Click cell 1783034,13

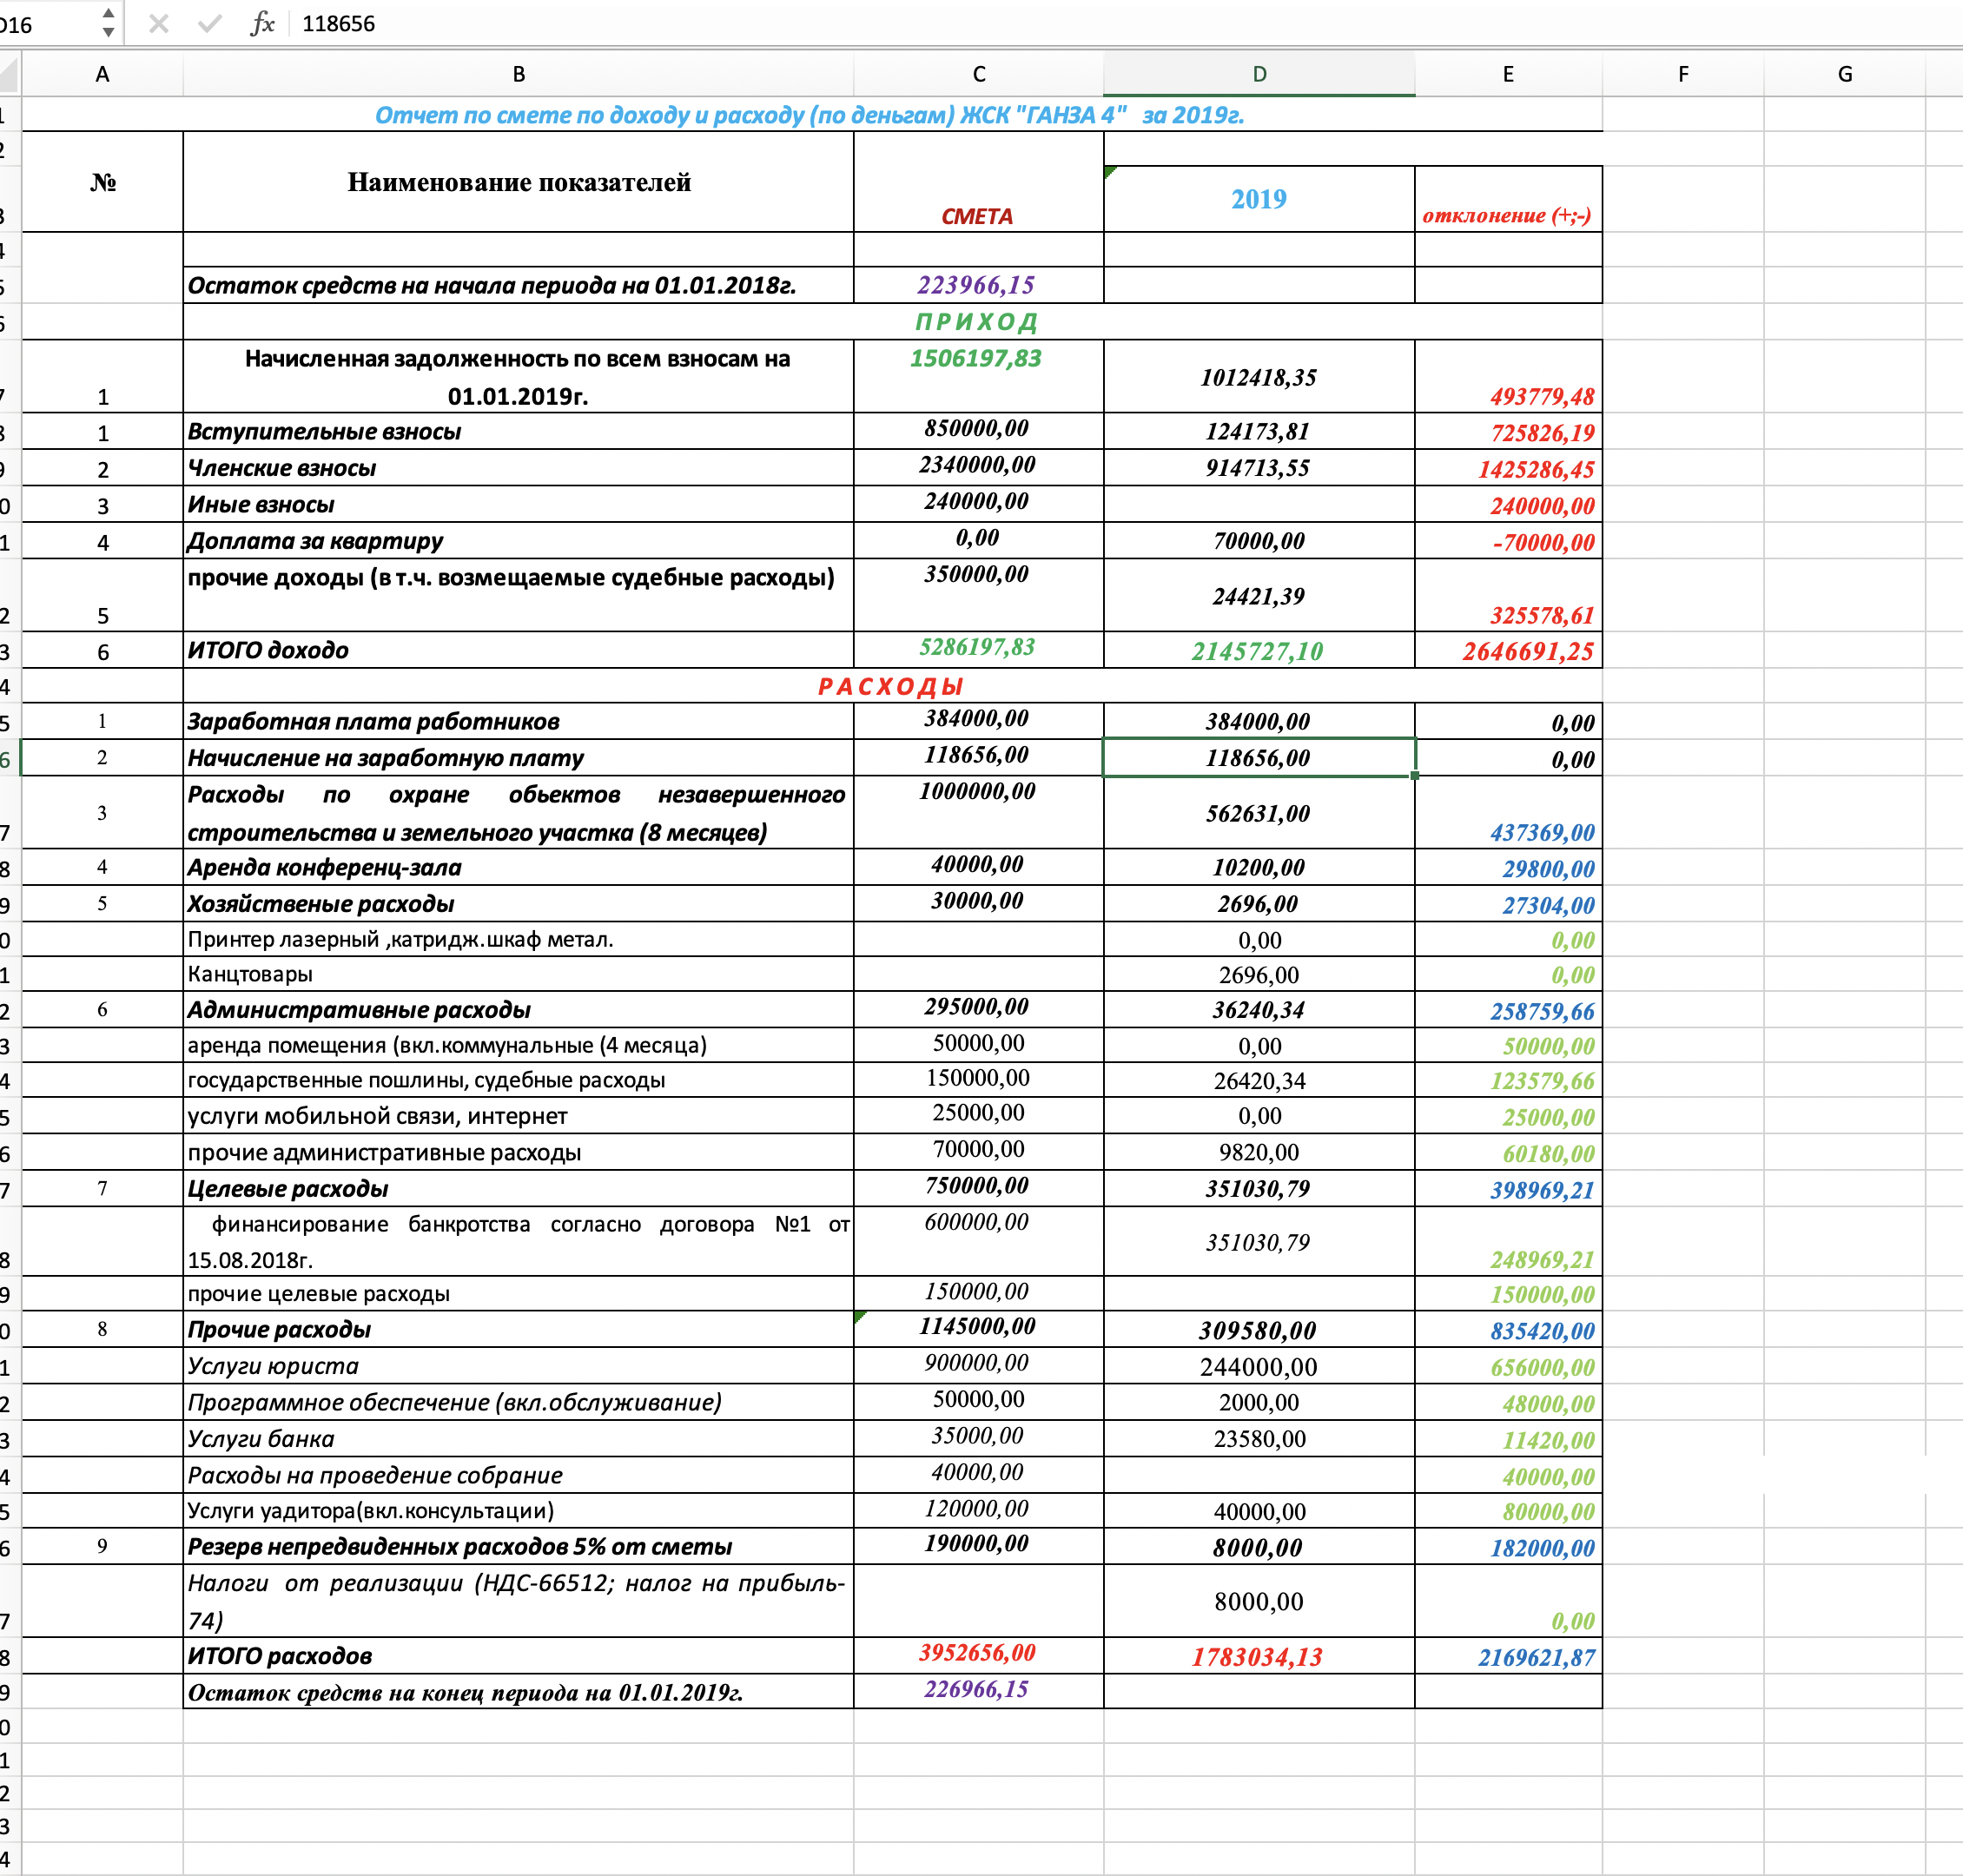(x=1259, y=1655)
